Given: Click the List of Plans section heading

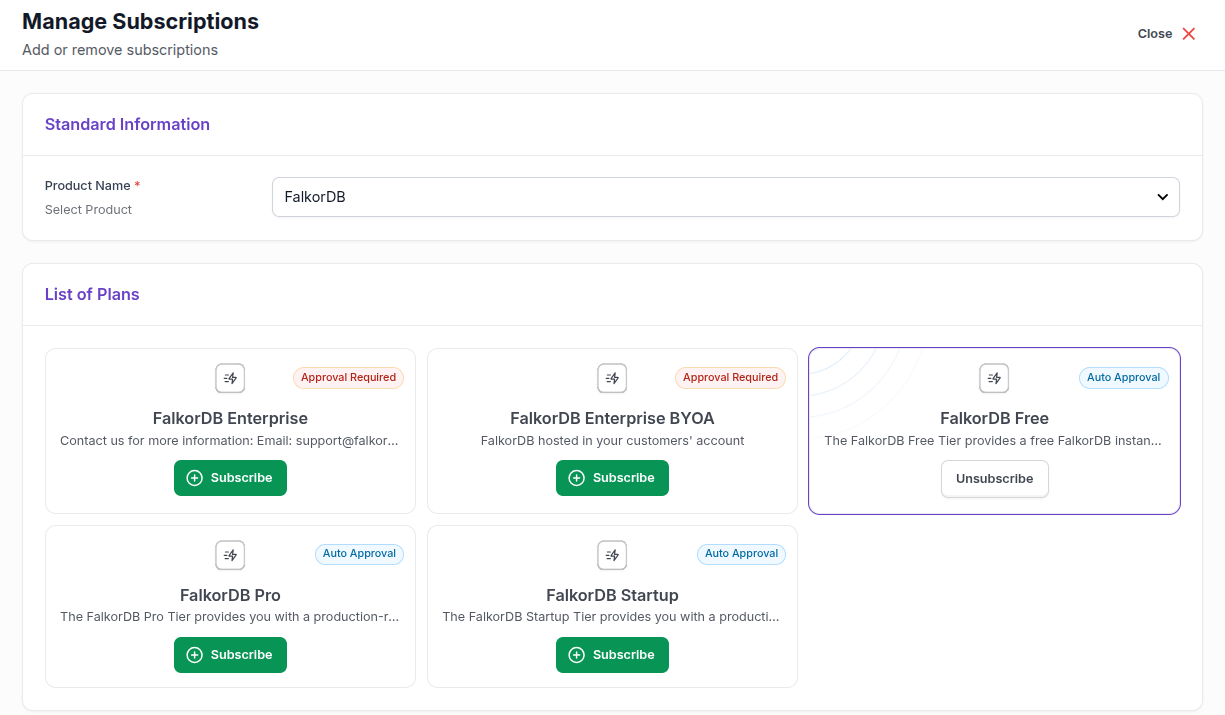Looking at the screenshot, I should coord(92,294).
